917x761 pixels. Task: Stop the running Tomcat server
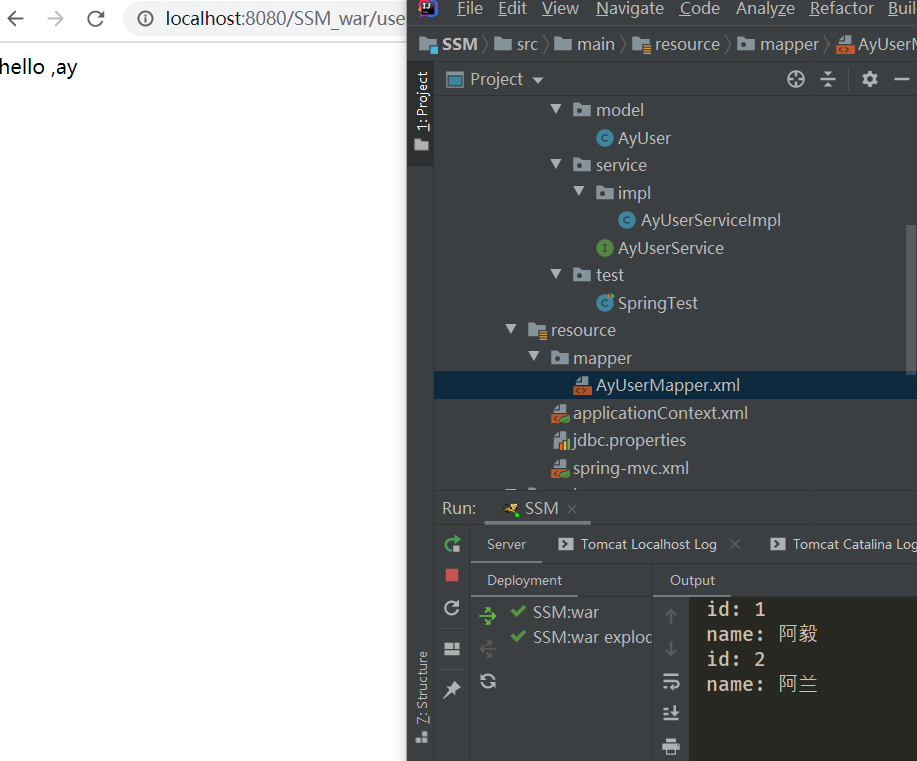point(451,575)
